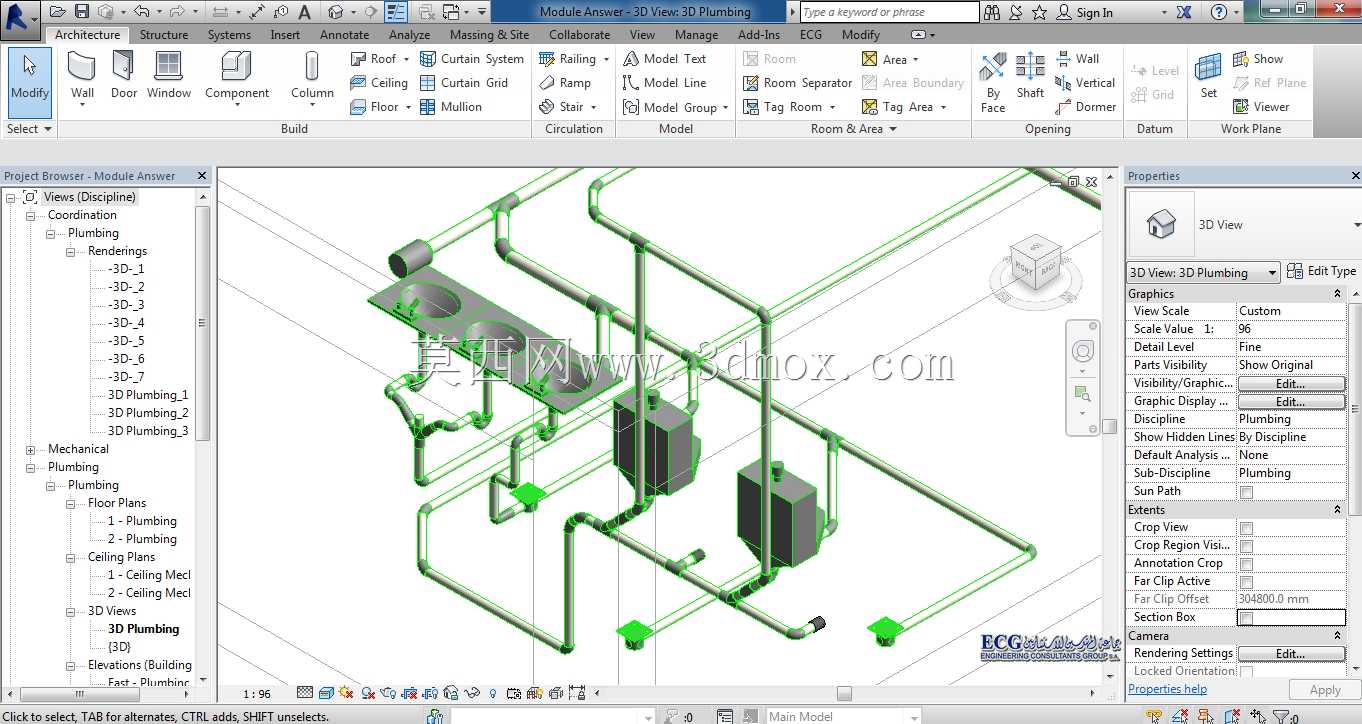Open the Properties help link
The image size is (1362, 724).
1167,689
